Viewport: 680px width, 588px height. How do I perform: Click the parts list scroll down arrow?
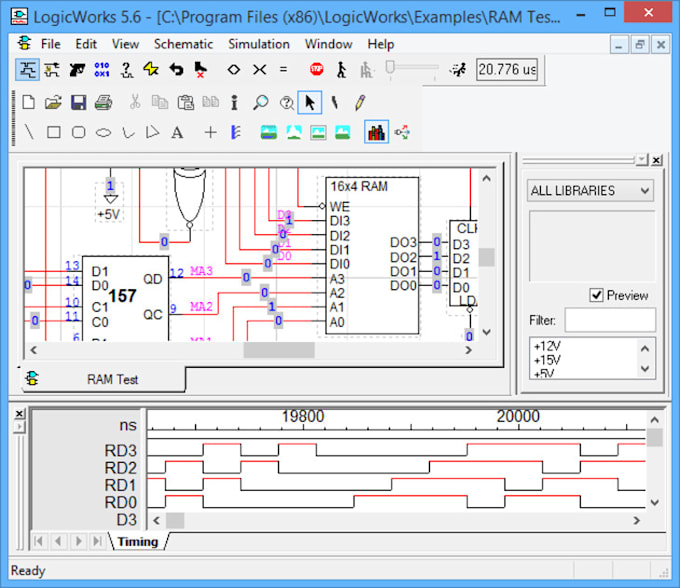(x=645, y=369)
